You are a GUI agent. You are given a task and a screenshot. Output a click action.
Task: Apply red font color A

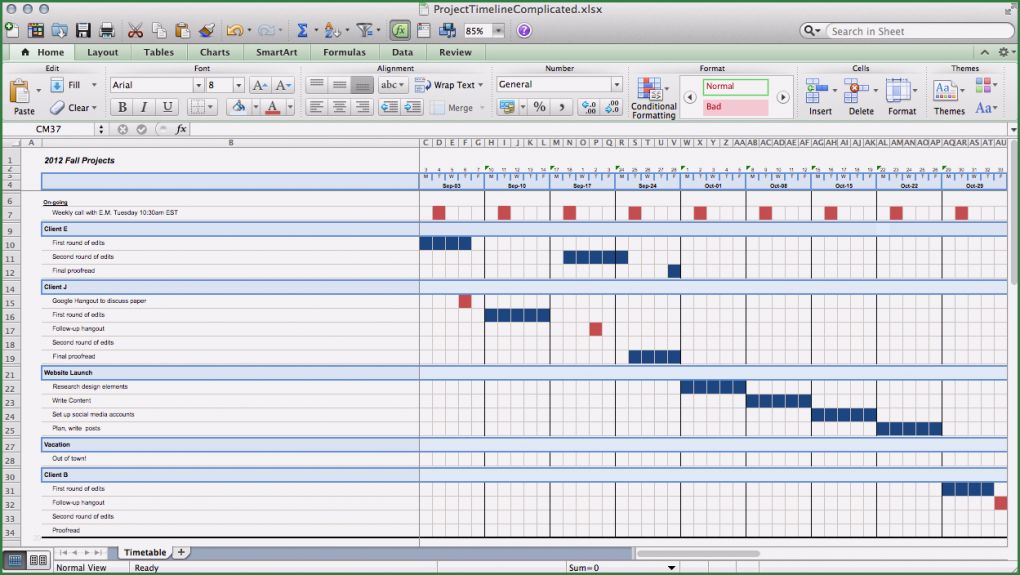pyautogui.click(x=273, y=107)
